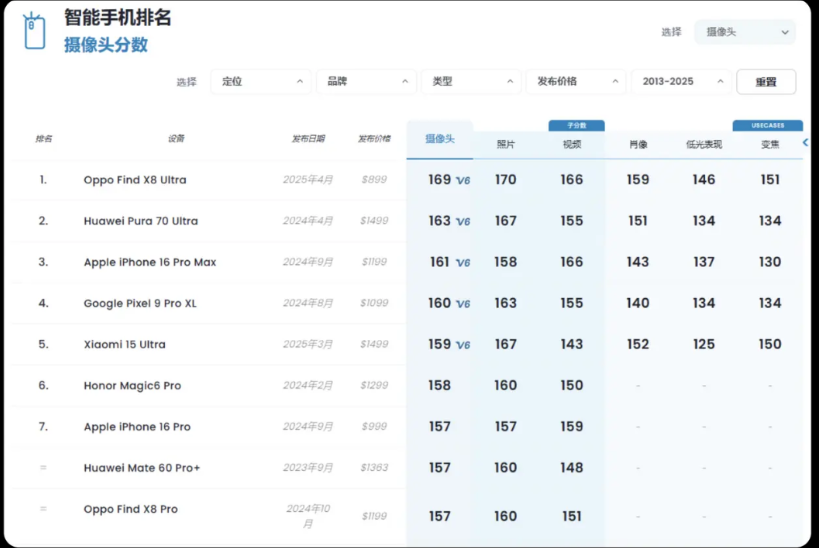Screen dimensions: 819x548
Task: Click the smartphone icon beside the title
Action: tap(34, 31)
